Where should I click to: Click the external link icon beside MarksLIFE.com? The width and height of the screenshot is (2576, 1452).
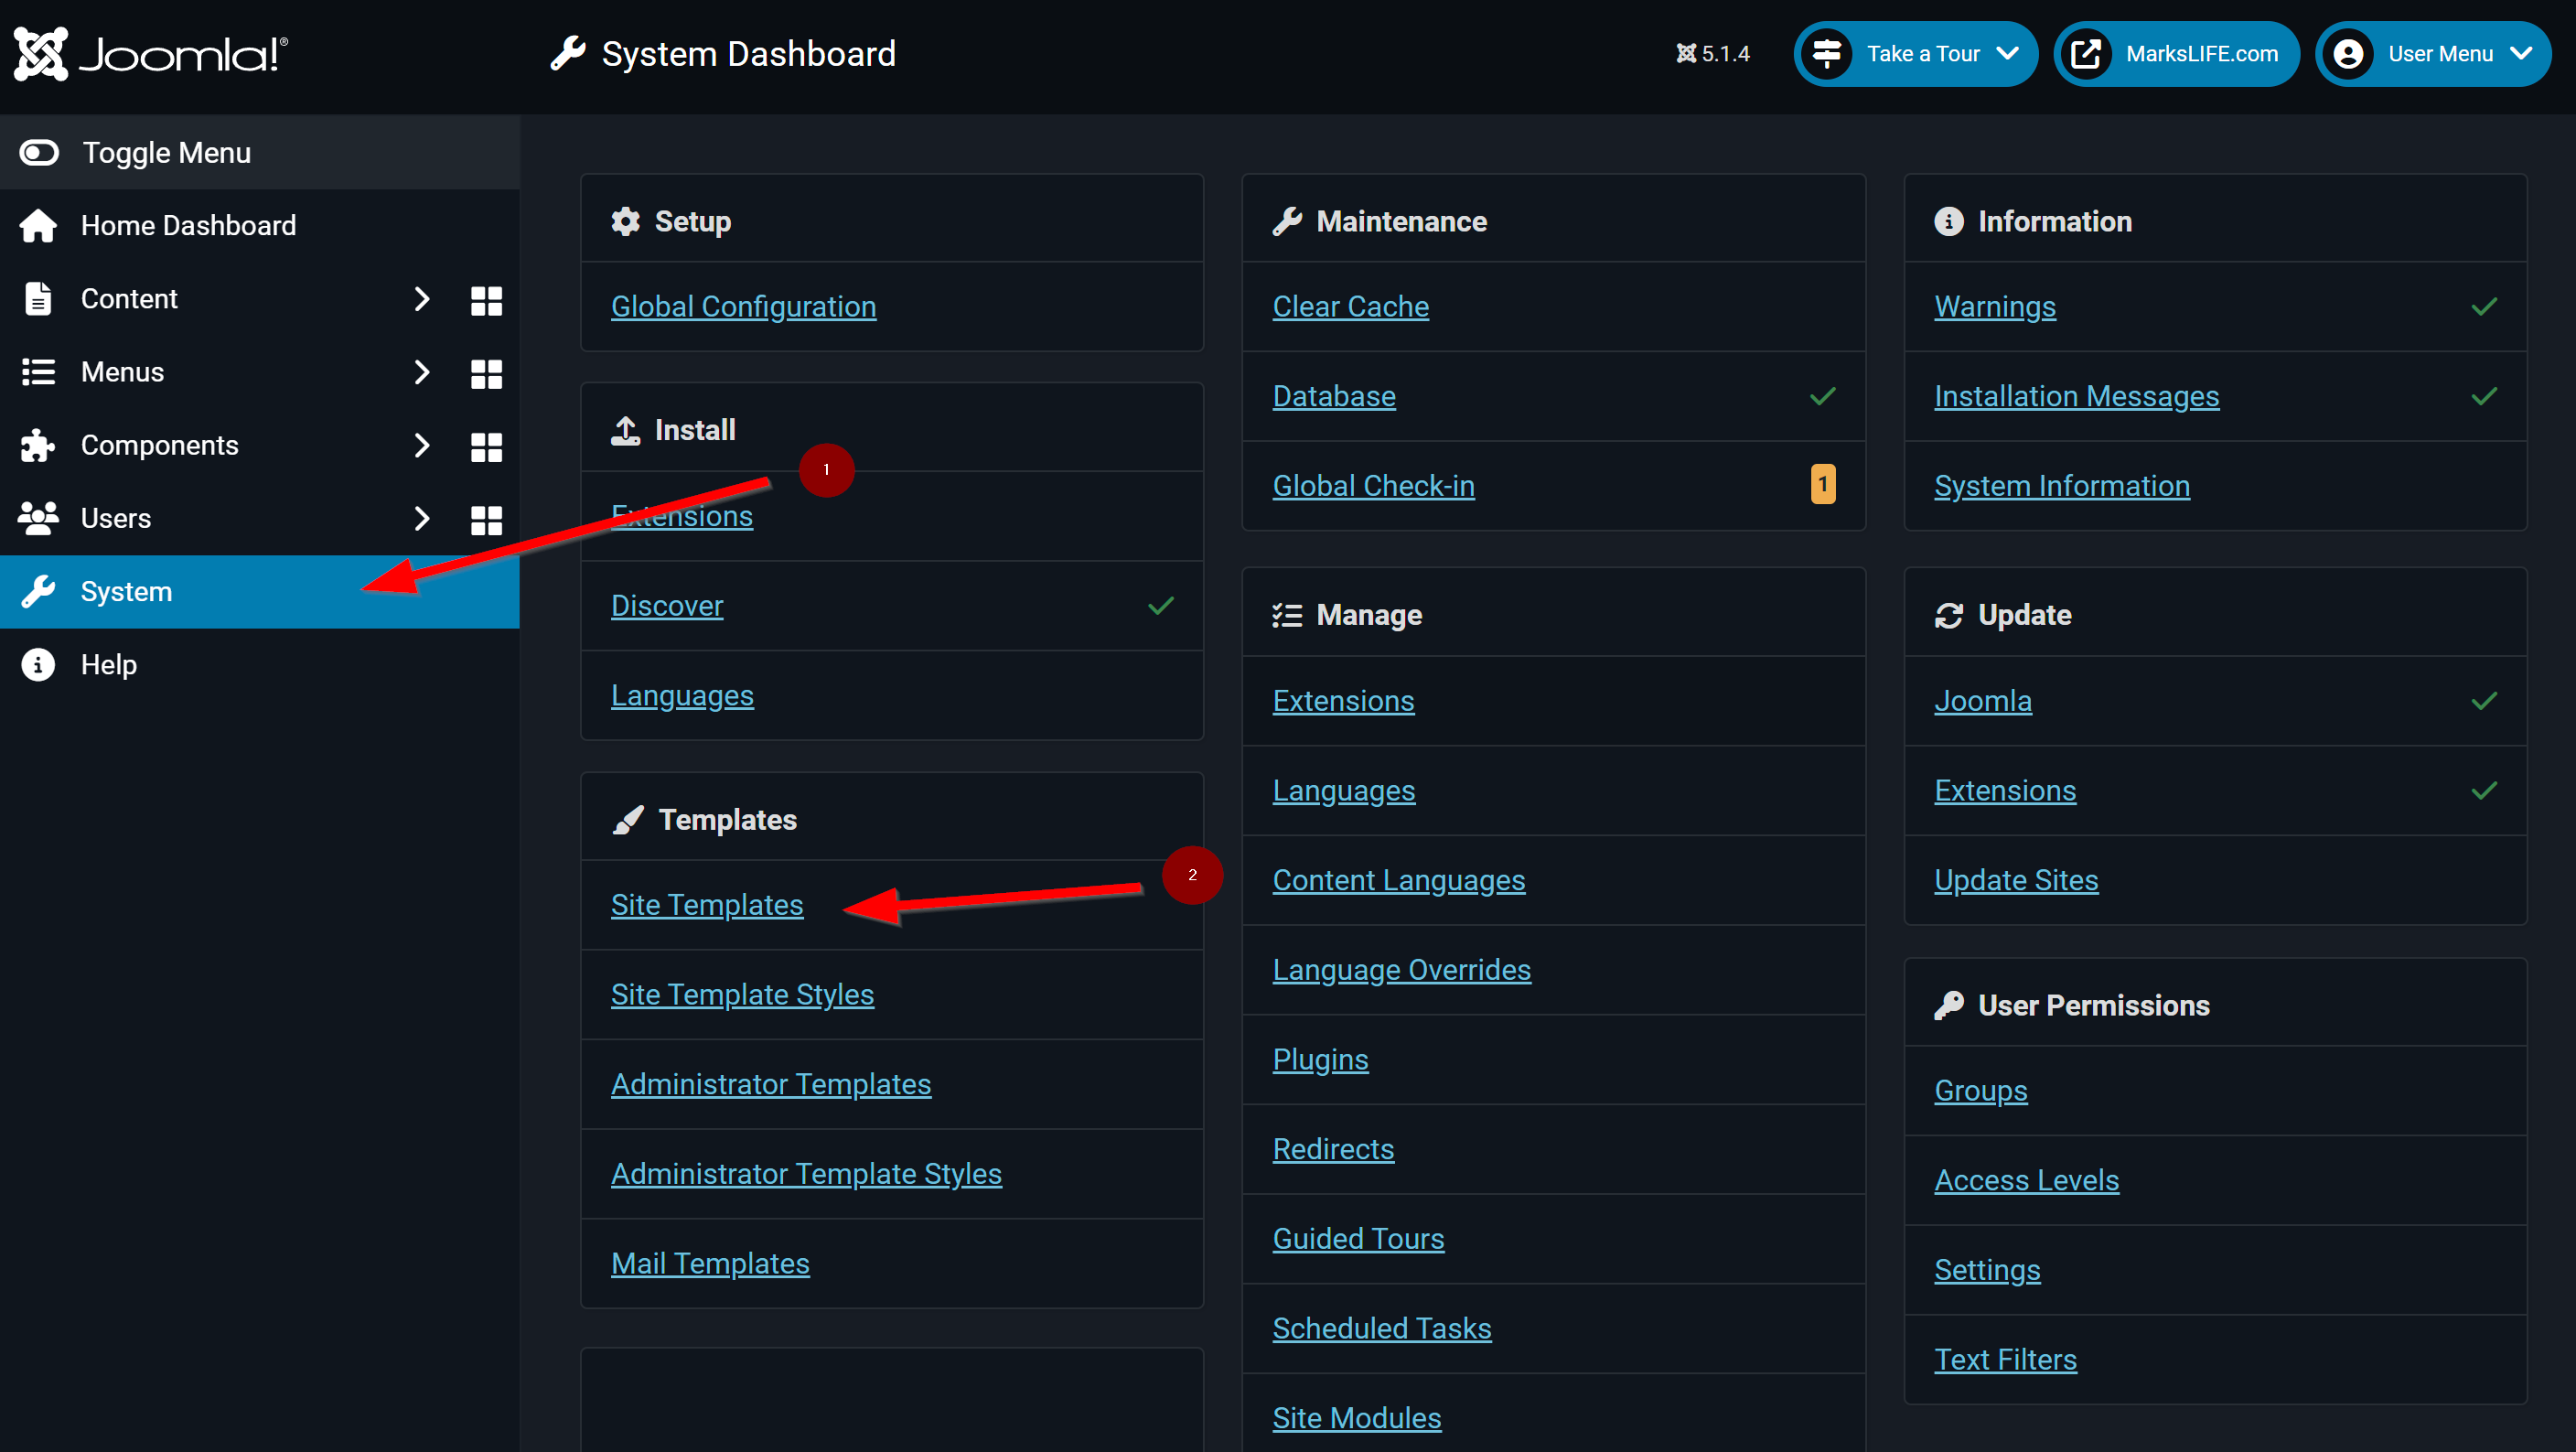(2086, 54)
